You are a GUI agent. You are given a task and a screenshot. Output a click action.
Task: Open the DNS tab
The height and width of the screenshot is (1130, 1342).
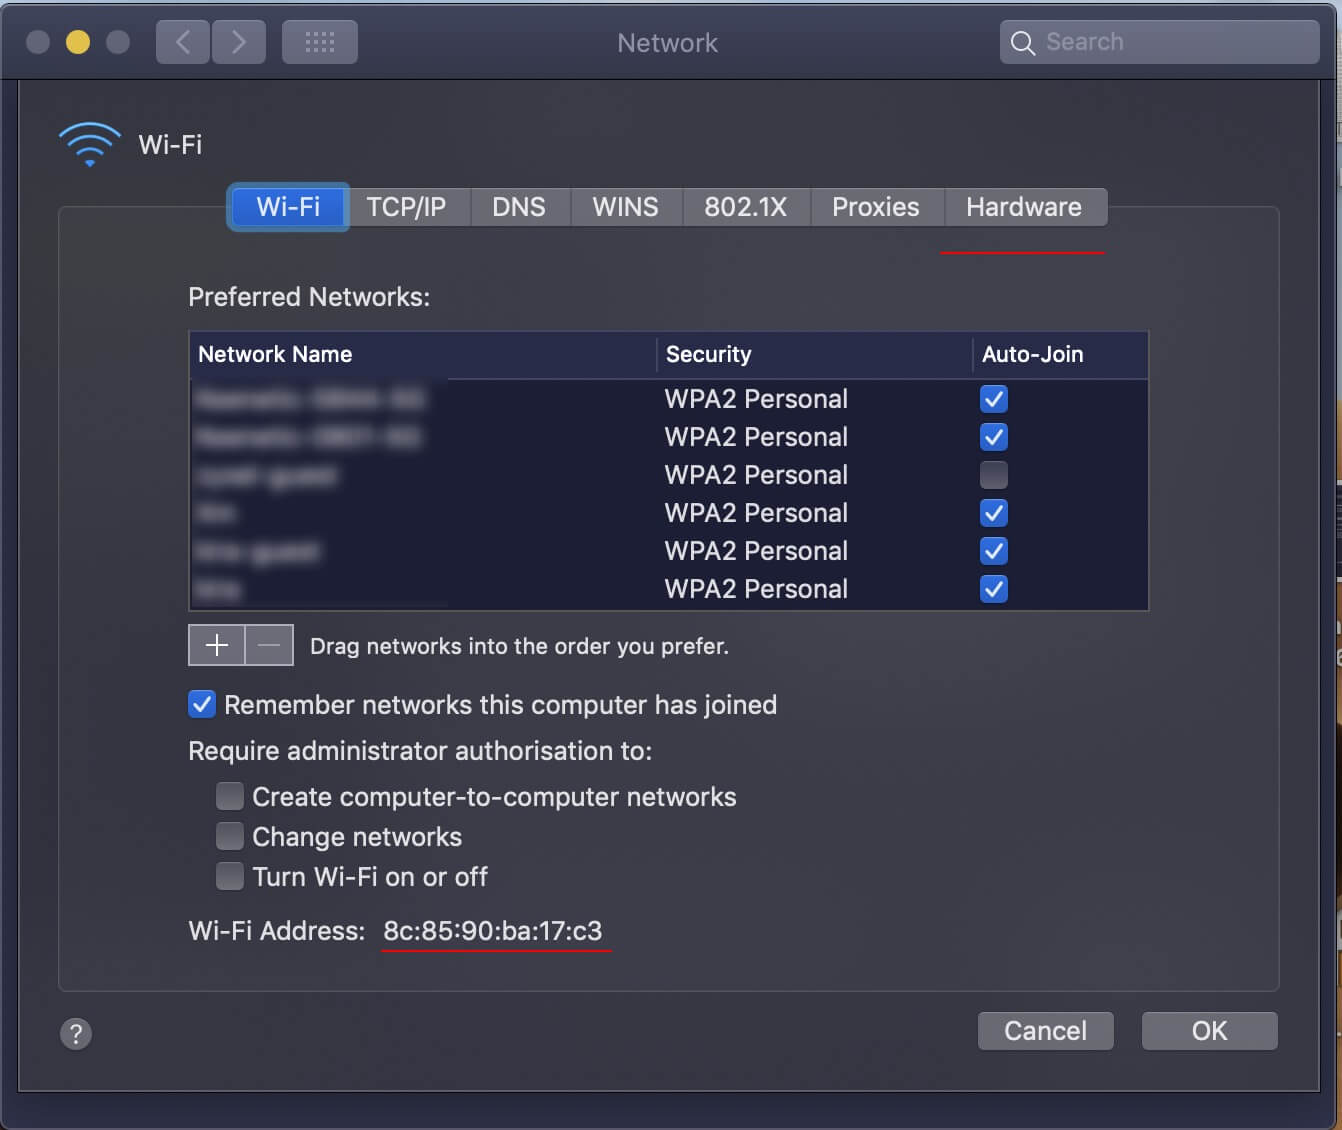pos(519,207)
